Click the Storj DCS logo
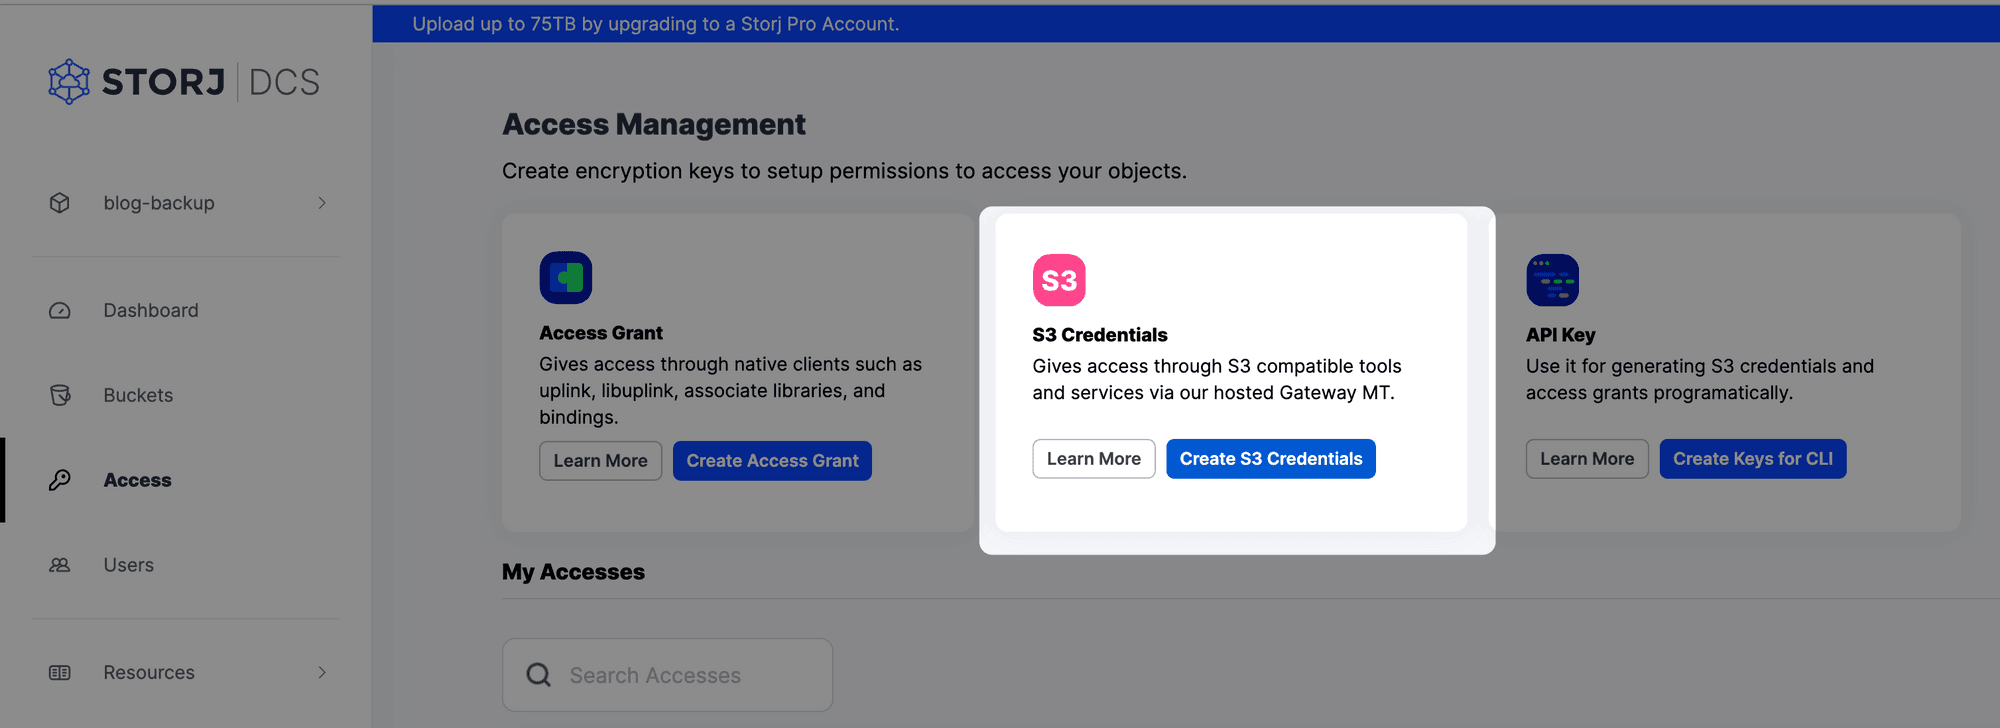 pyautogui.click(x=184, y=82)
